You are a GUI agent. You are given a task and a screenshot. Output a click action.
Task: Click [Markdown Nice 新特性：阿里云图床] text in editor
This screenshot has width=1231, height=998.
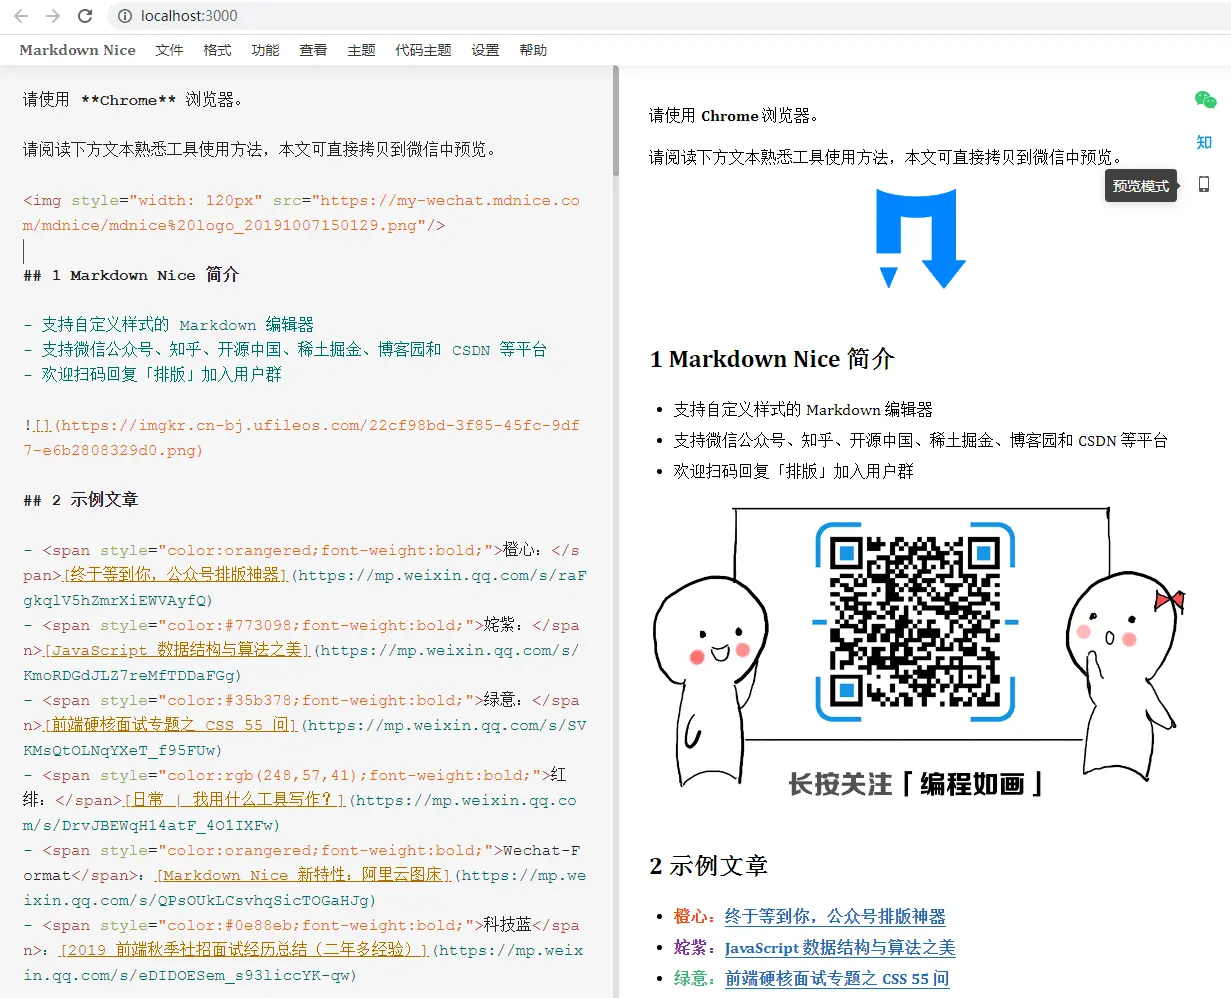tap(305, 875)
